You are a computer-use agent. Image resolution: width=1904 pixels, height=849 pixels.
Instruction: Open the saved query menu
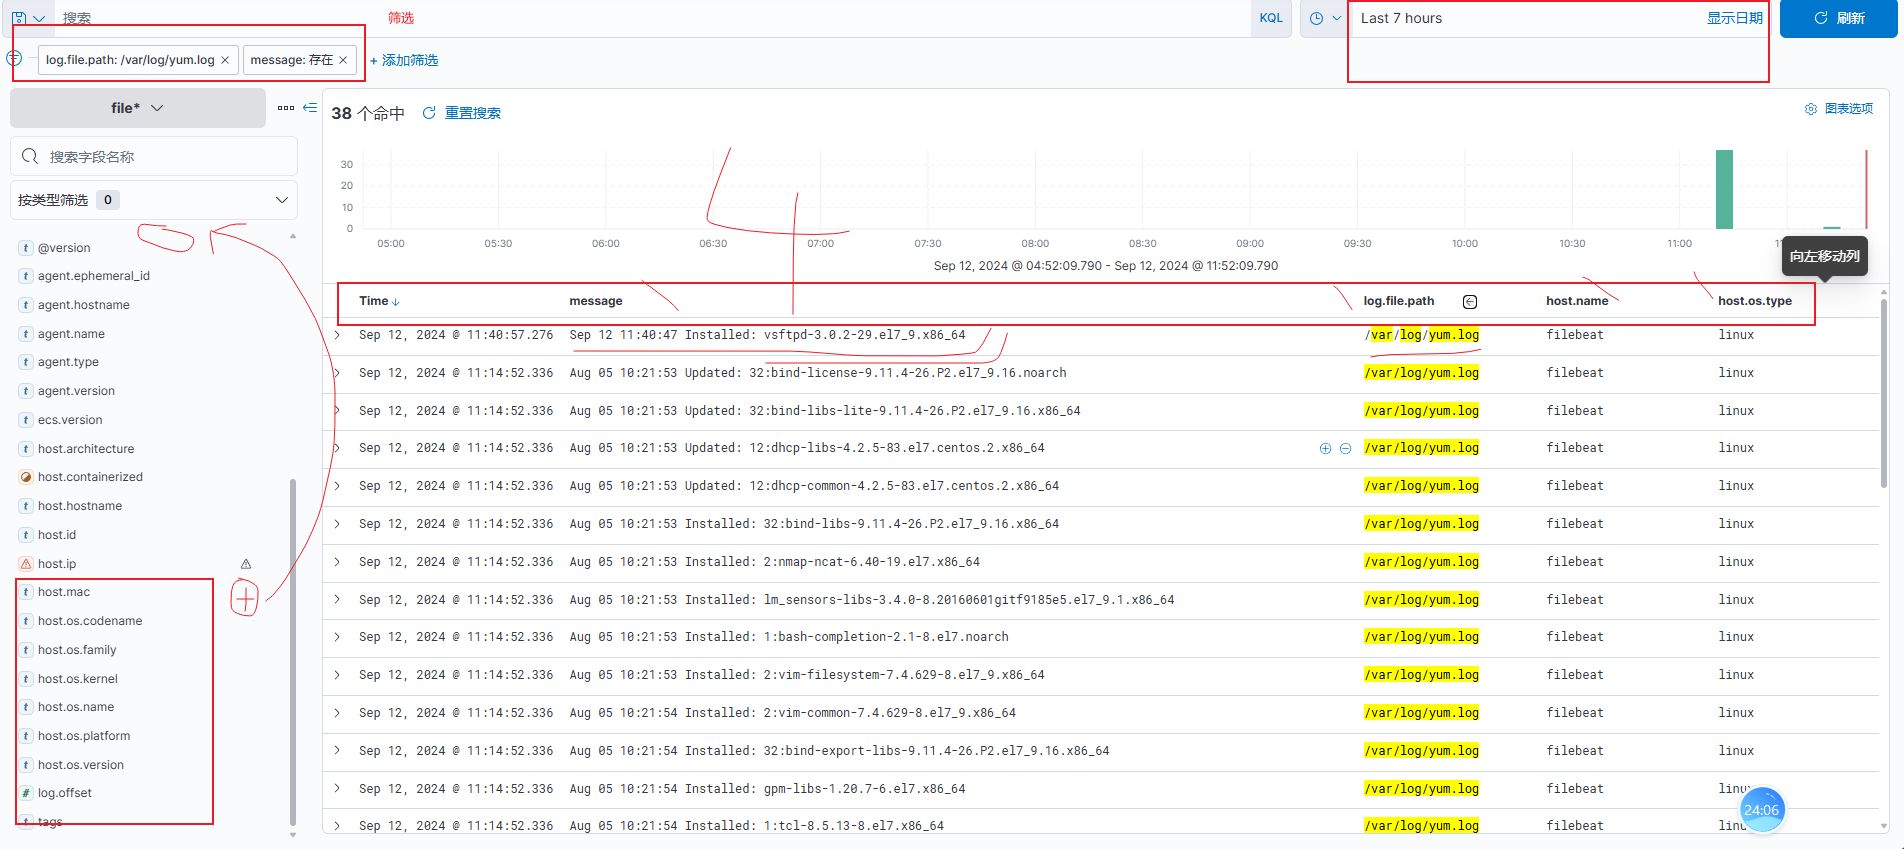[28, 18]
